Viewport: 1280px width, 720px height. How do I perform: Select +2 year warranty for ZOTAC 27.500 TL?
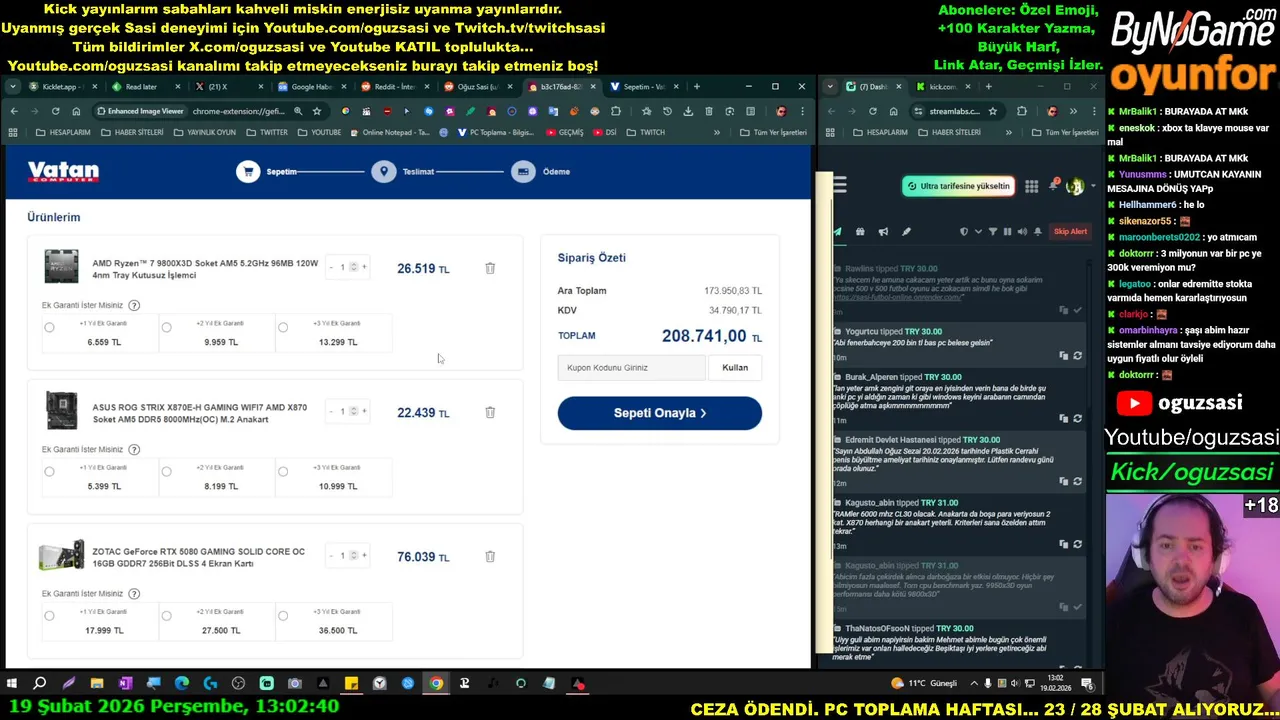(166, 615)
